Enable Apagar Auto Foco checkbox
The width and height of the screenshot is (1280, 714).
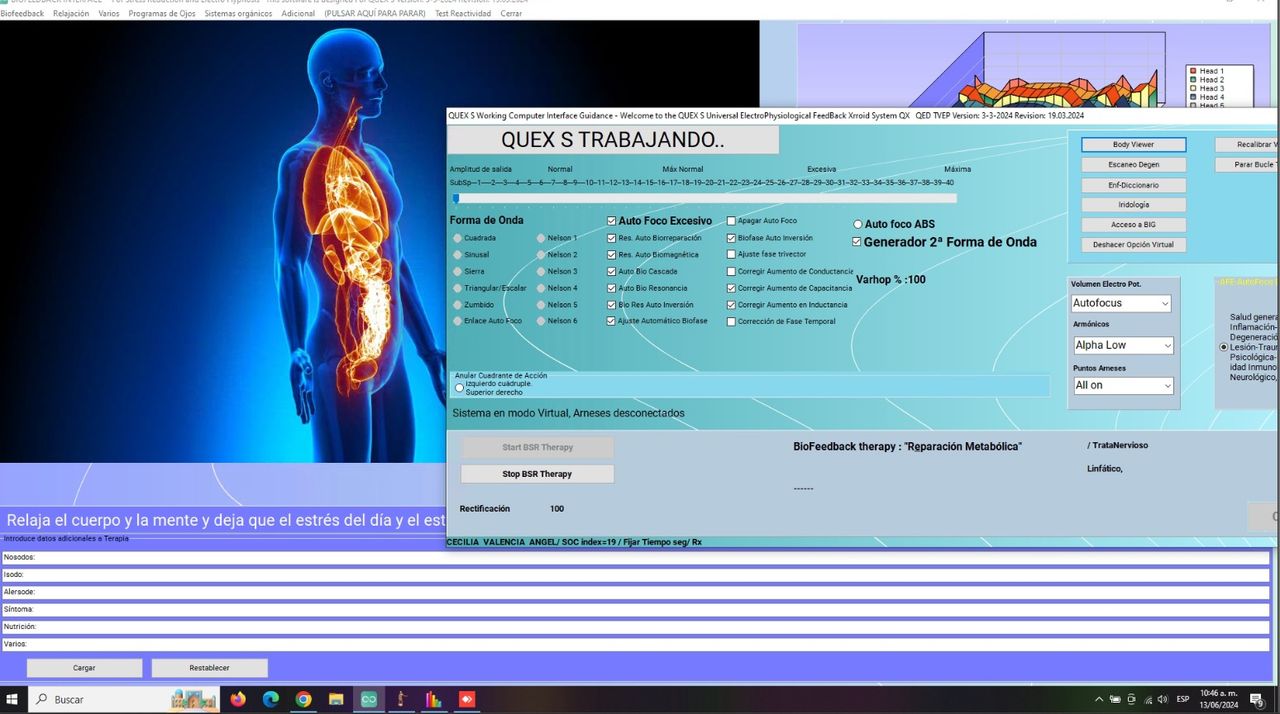[x=731, y=221]
